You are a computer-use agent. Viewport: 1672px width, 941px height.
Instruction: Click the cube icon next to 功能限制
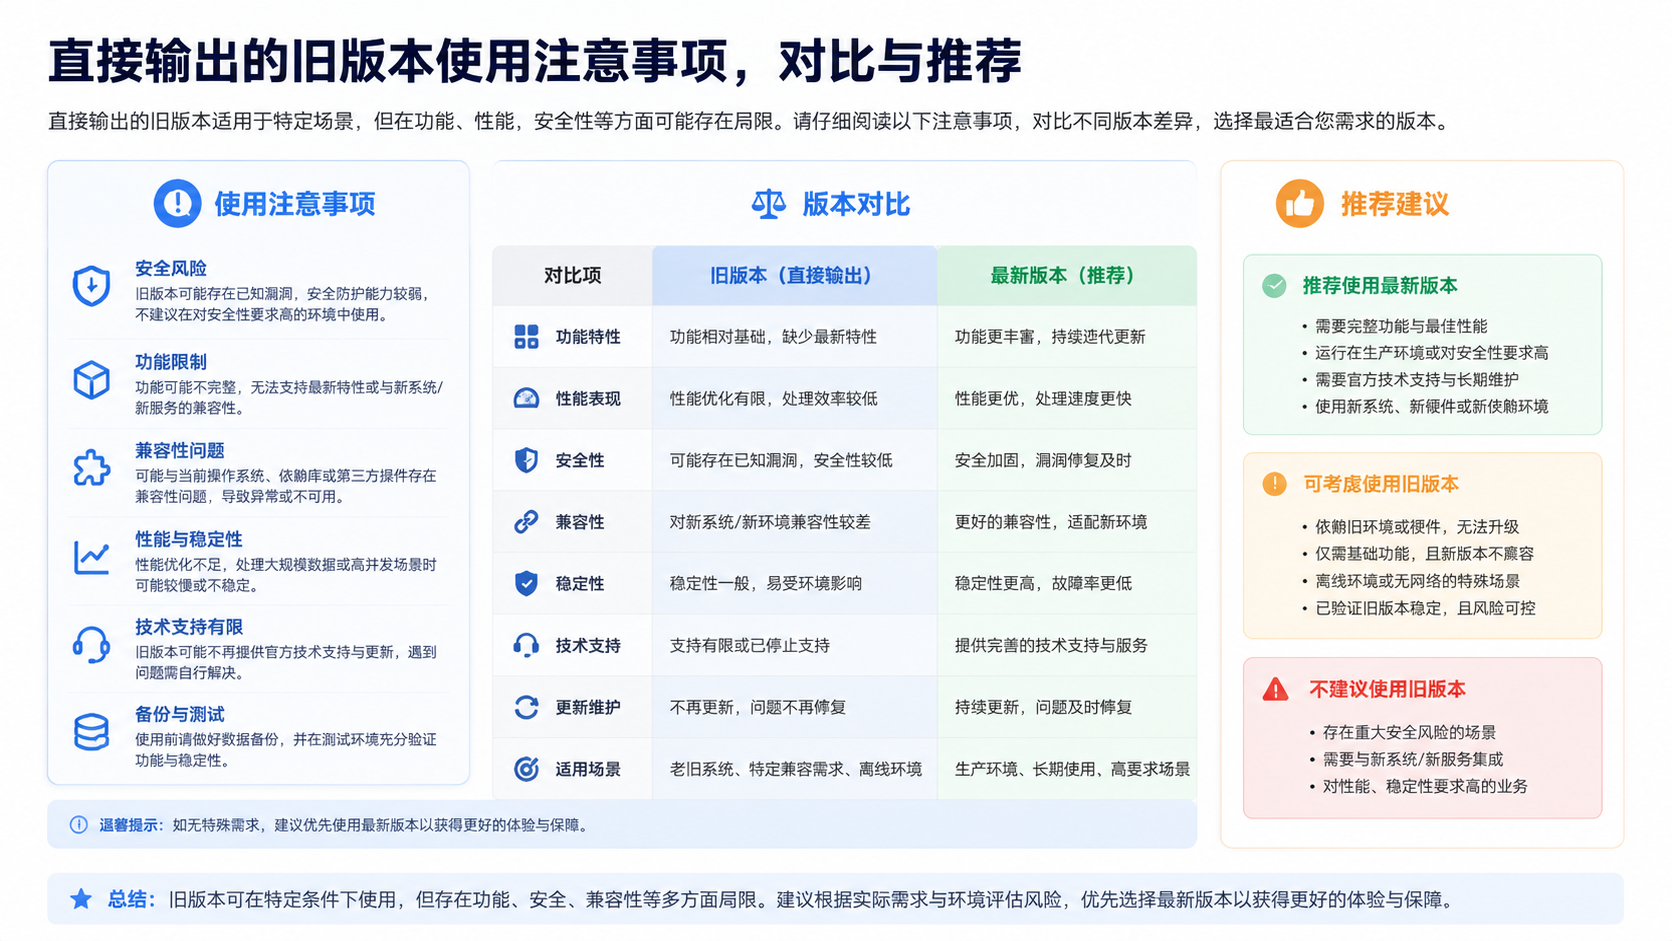91,380
